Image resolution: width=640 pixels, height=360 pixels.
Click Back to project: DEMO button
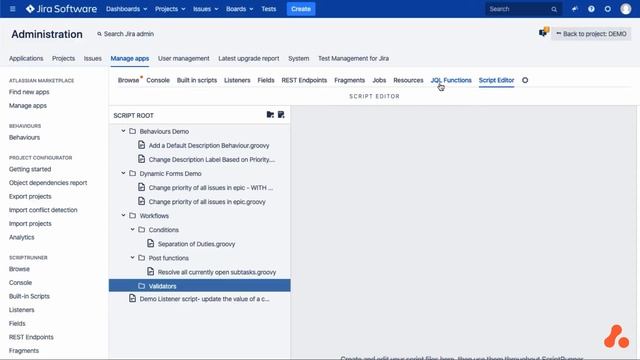click(x=591, y=34)
